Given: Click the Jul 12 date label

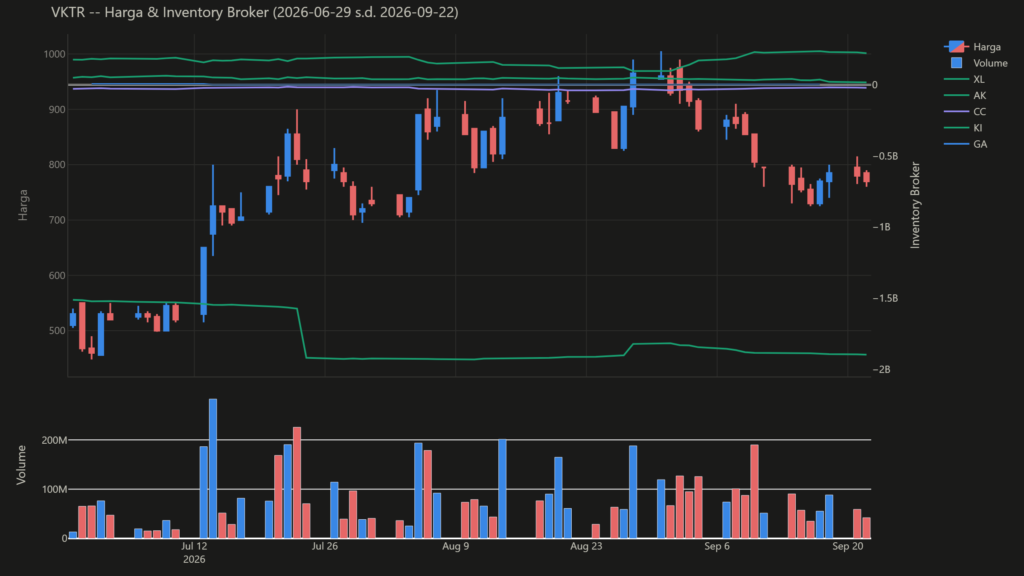Looking at the screenshot, I should tap(194, 547).
